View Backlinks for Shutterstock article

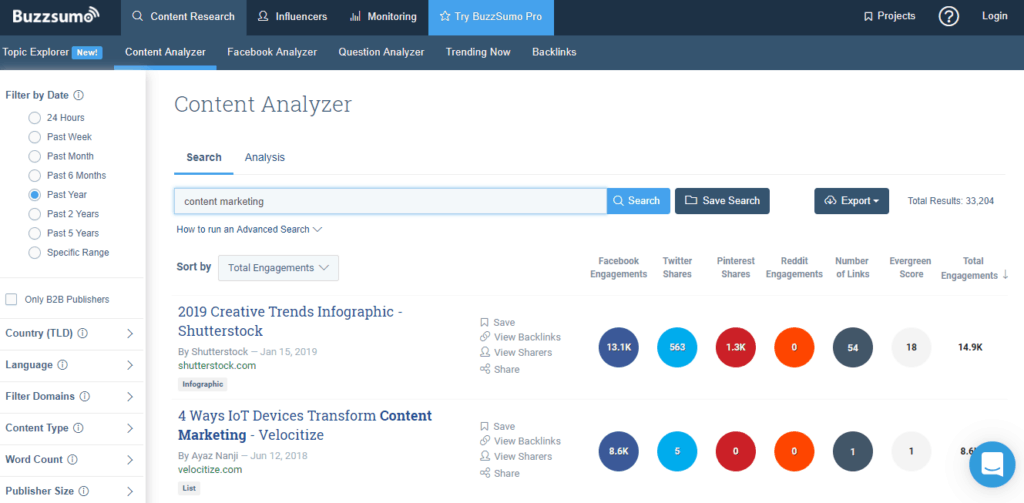[x=520, y=337]
